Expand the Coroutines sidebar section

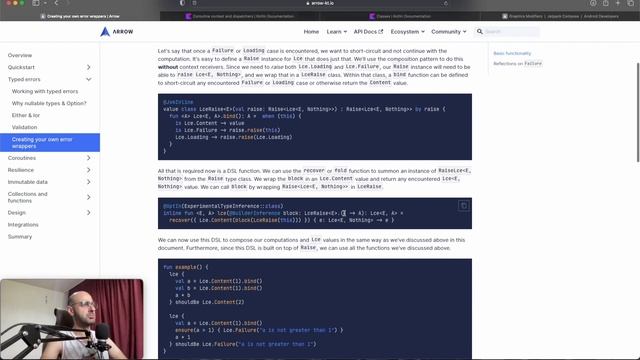coord(89,158)
